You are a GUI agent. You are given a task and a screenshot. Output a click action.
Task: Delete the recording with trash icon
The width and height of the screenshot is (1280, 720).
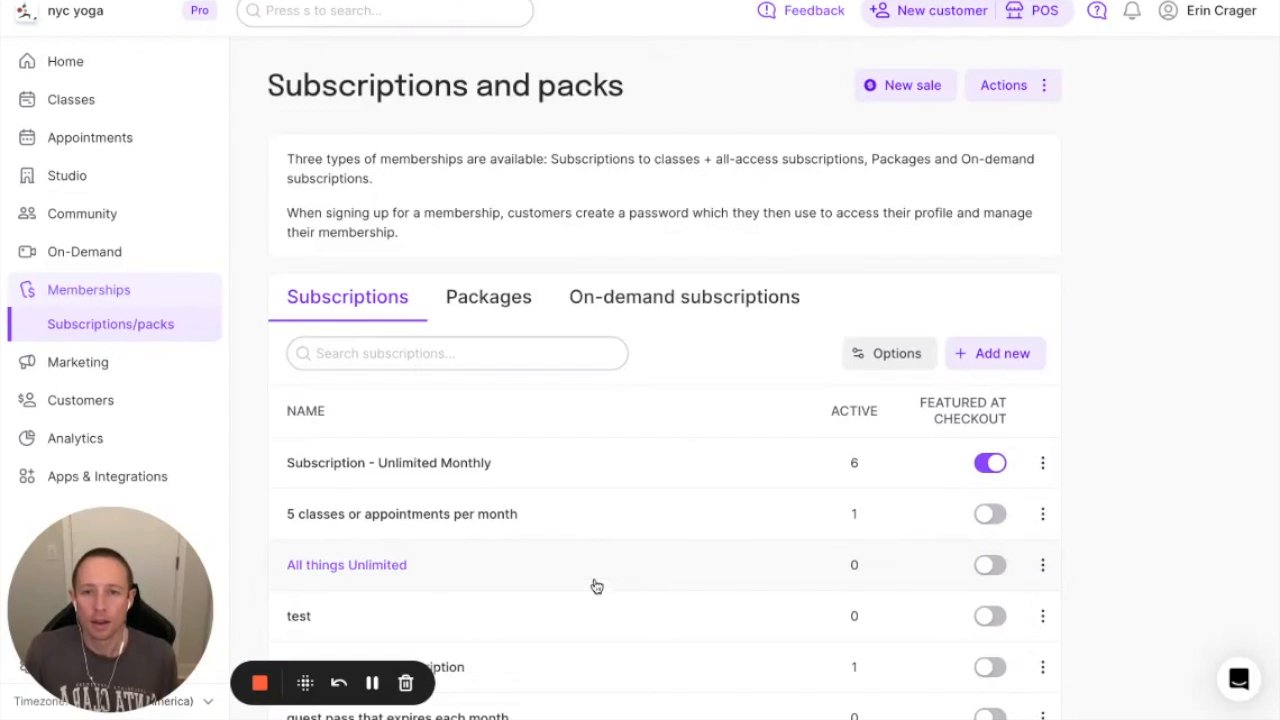(406, 683)
